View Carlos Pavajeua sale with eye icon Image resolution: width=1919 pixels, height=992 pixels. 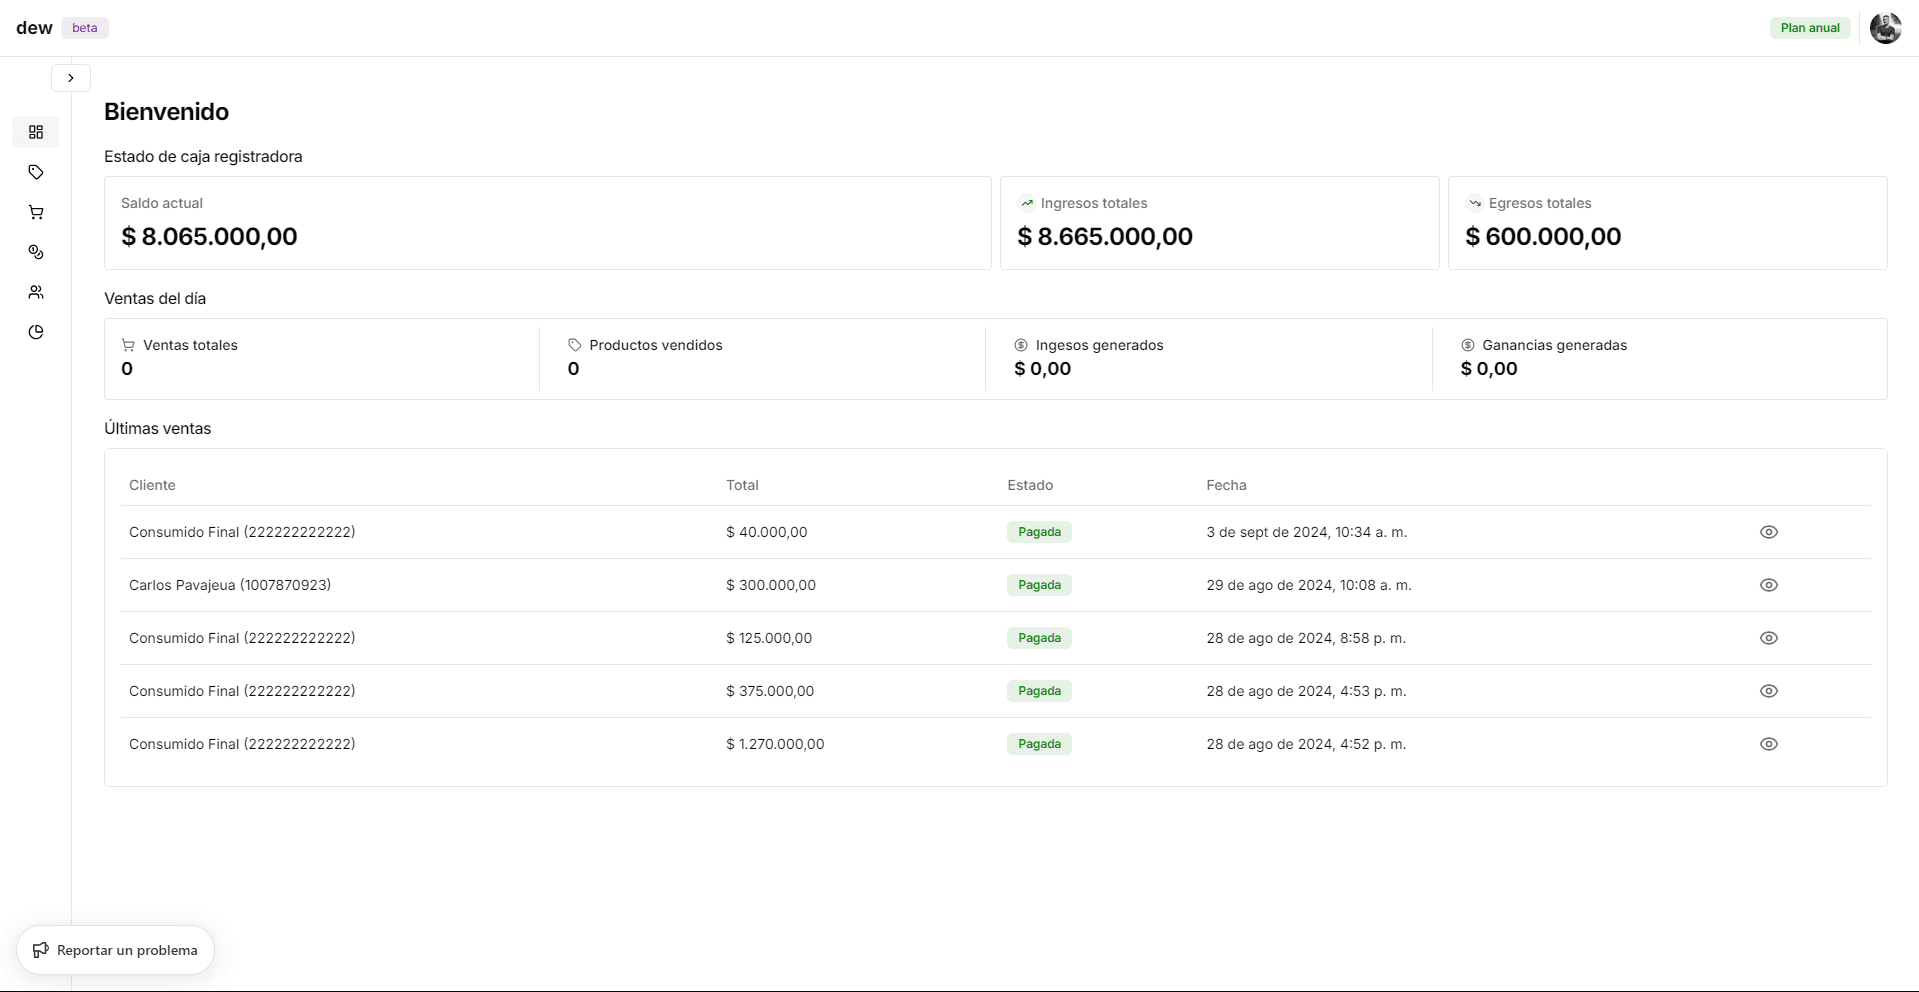(1768, 585)
